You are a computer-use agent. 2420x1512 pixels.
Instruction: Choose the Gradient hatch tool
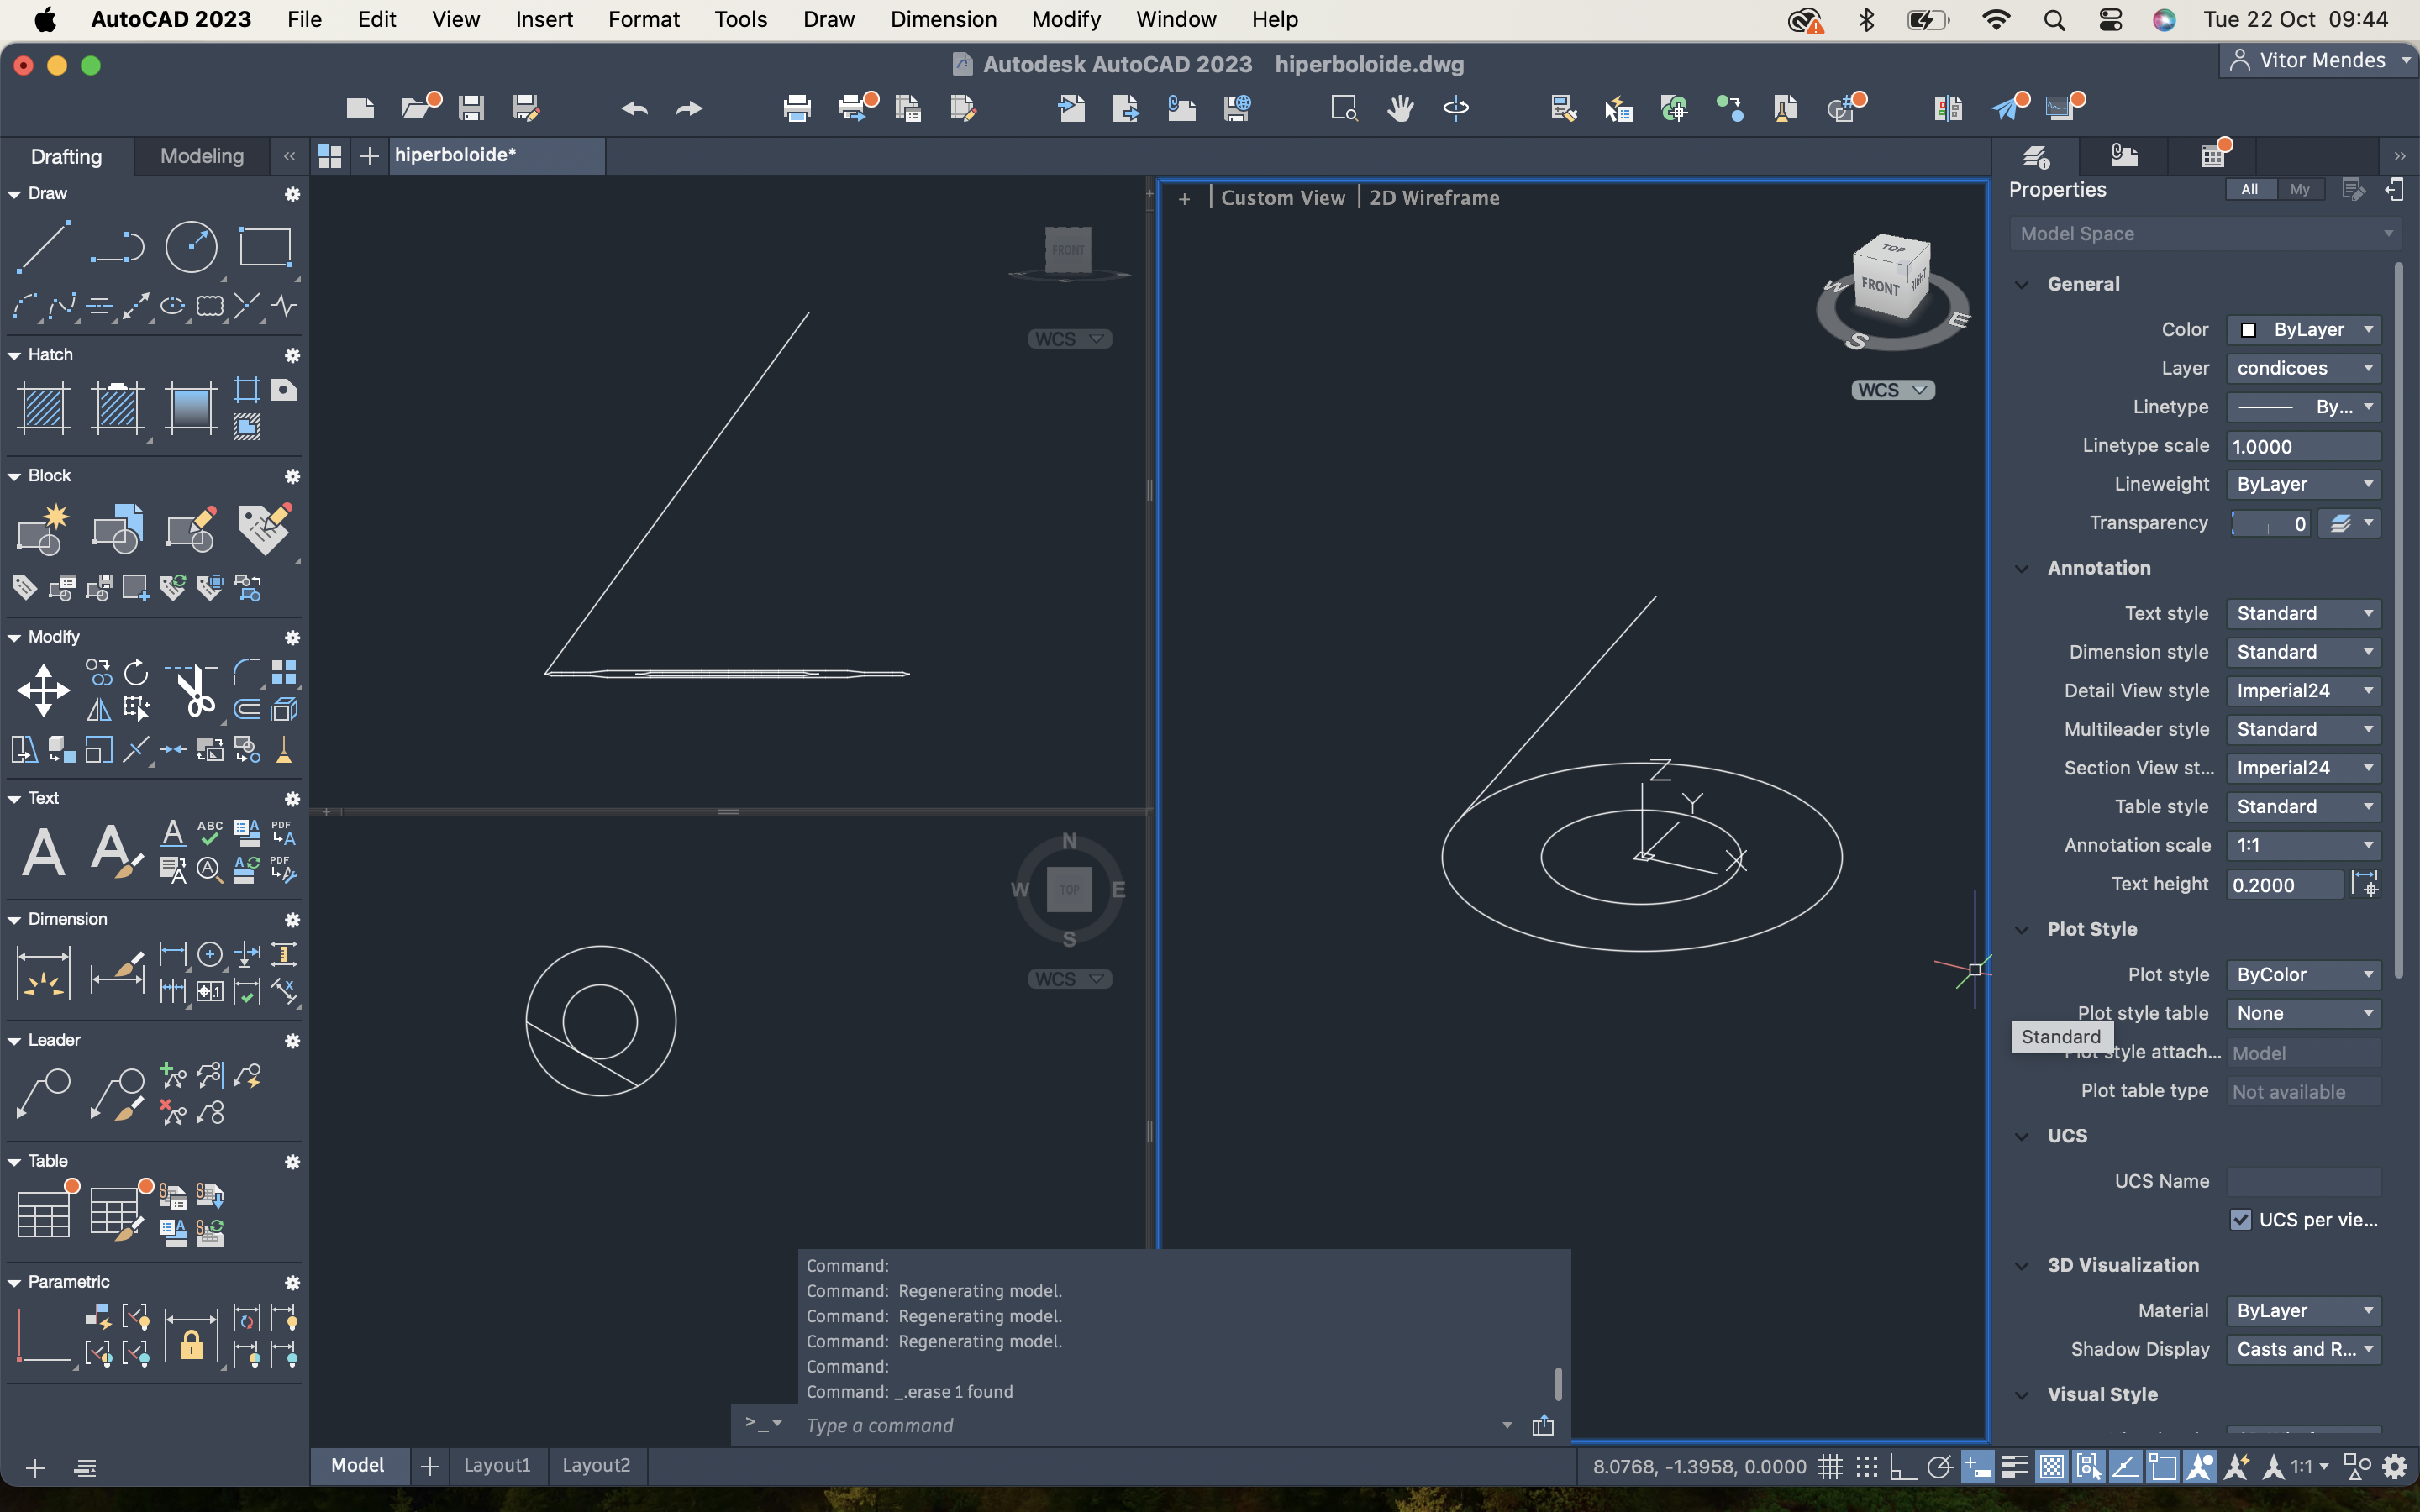pos(191,408)
